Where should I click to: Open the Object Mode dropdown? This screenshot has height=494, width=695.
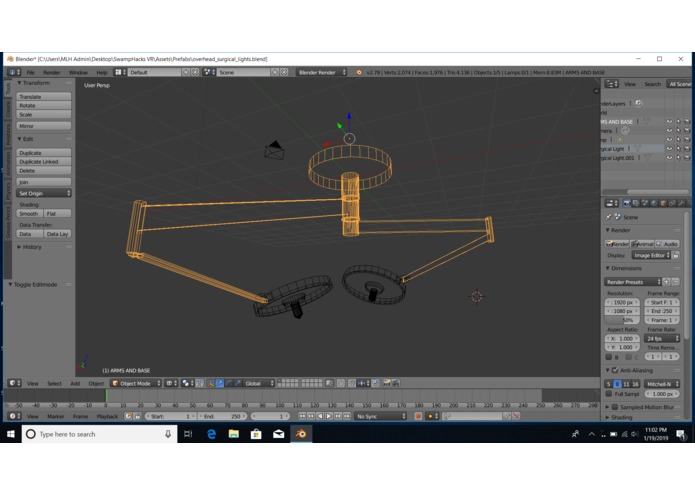click(136, 383)
